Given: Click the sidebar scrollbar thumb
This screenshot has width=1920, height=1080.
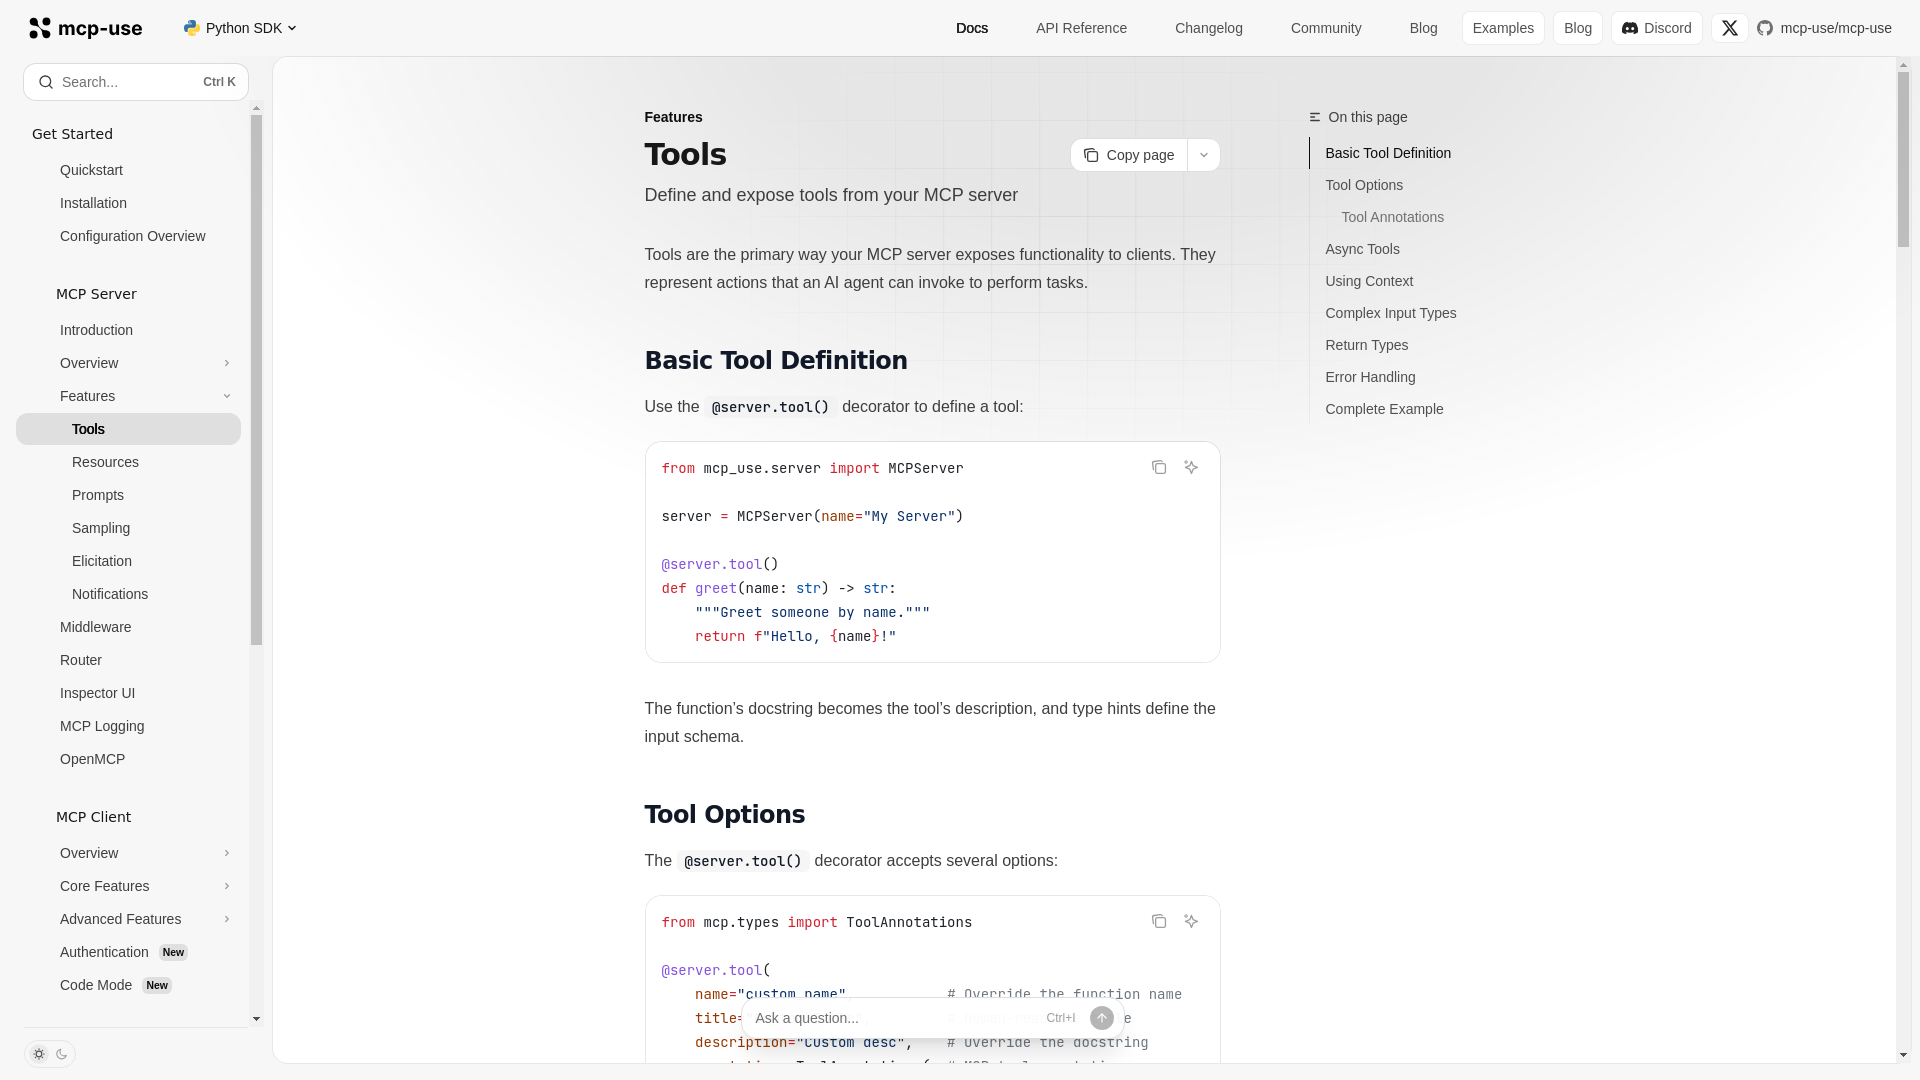Looking at the screenshot, I should [256, 380].
